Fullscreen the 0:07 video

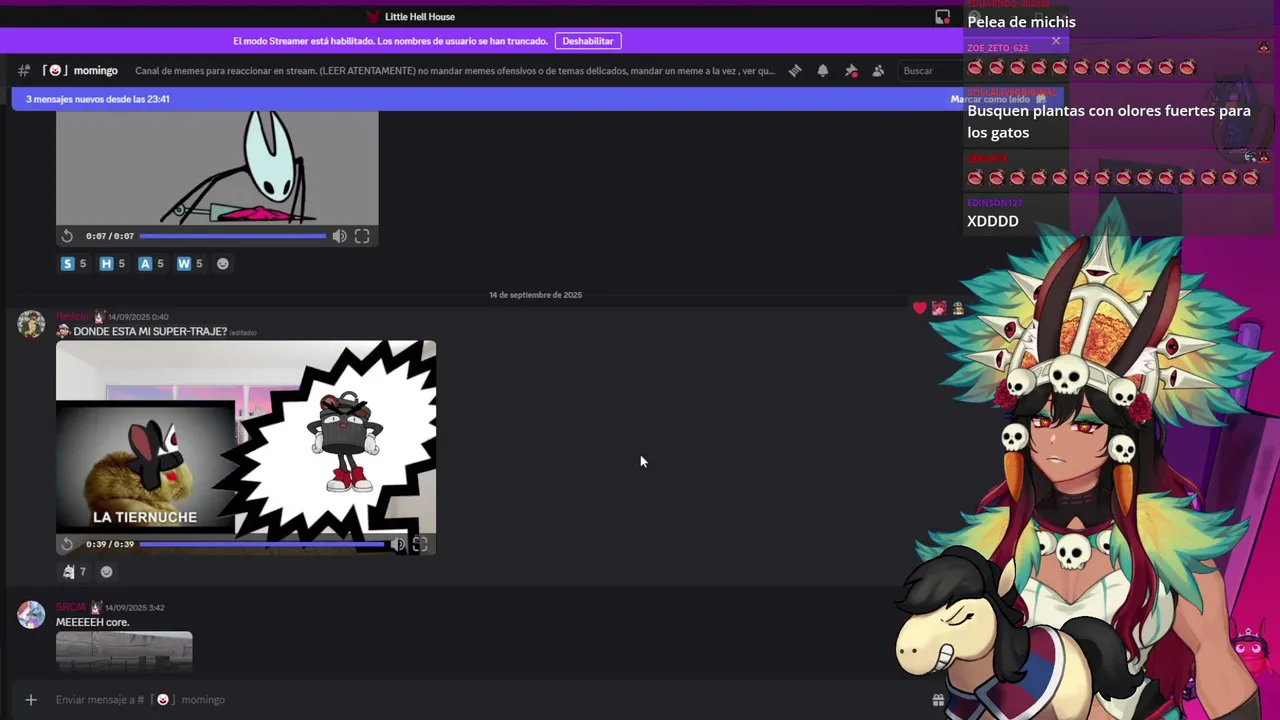(362, 236)
